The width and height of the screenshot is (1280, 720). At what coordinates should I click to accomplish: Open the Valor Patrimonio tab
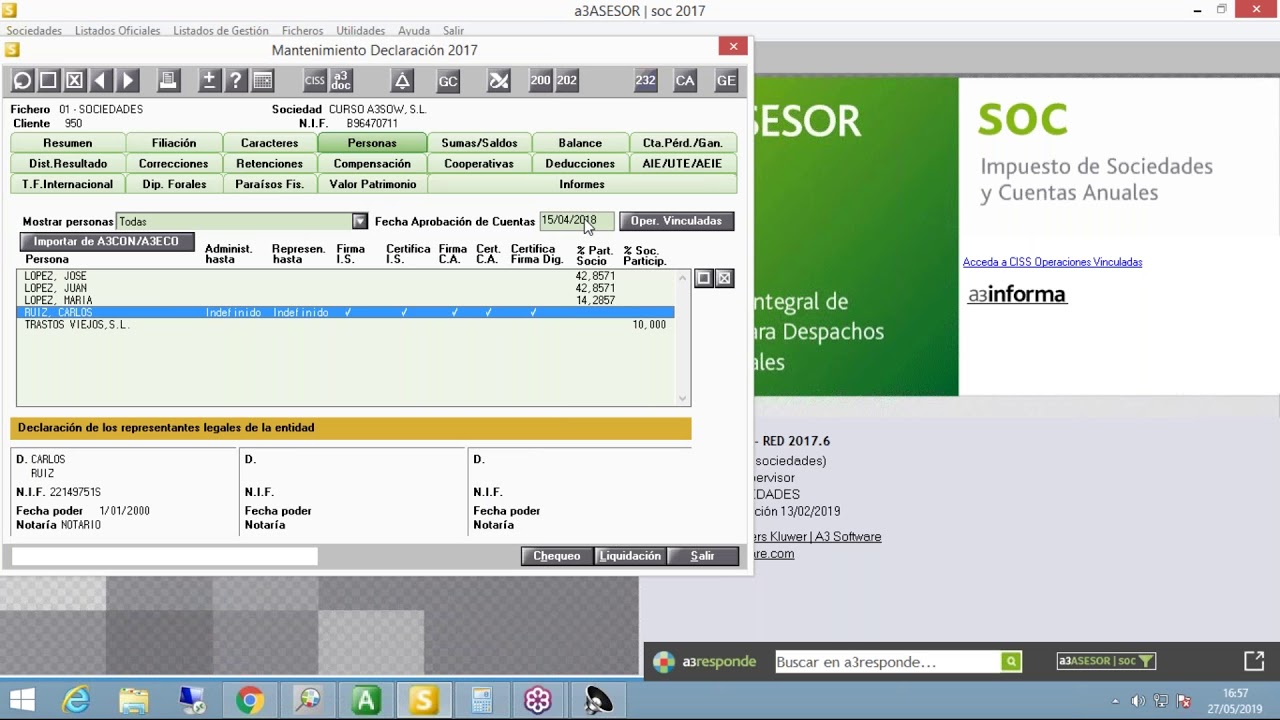[373, 185]
